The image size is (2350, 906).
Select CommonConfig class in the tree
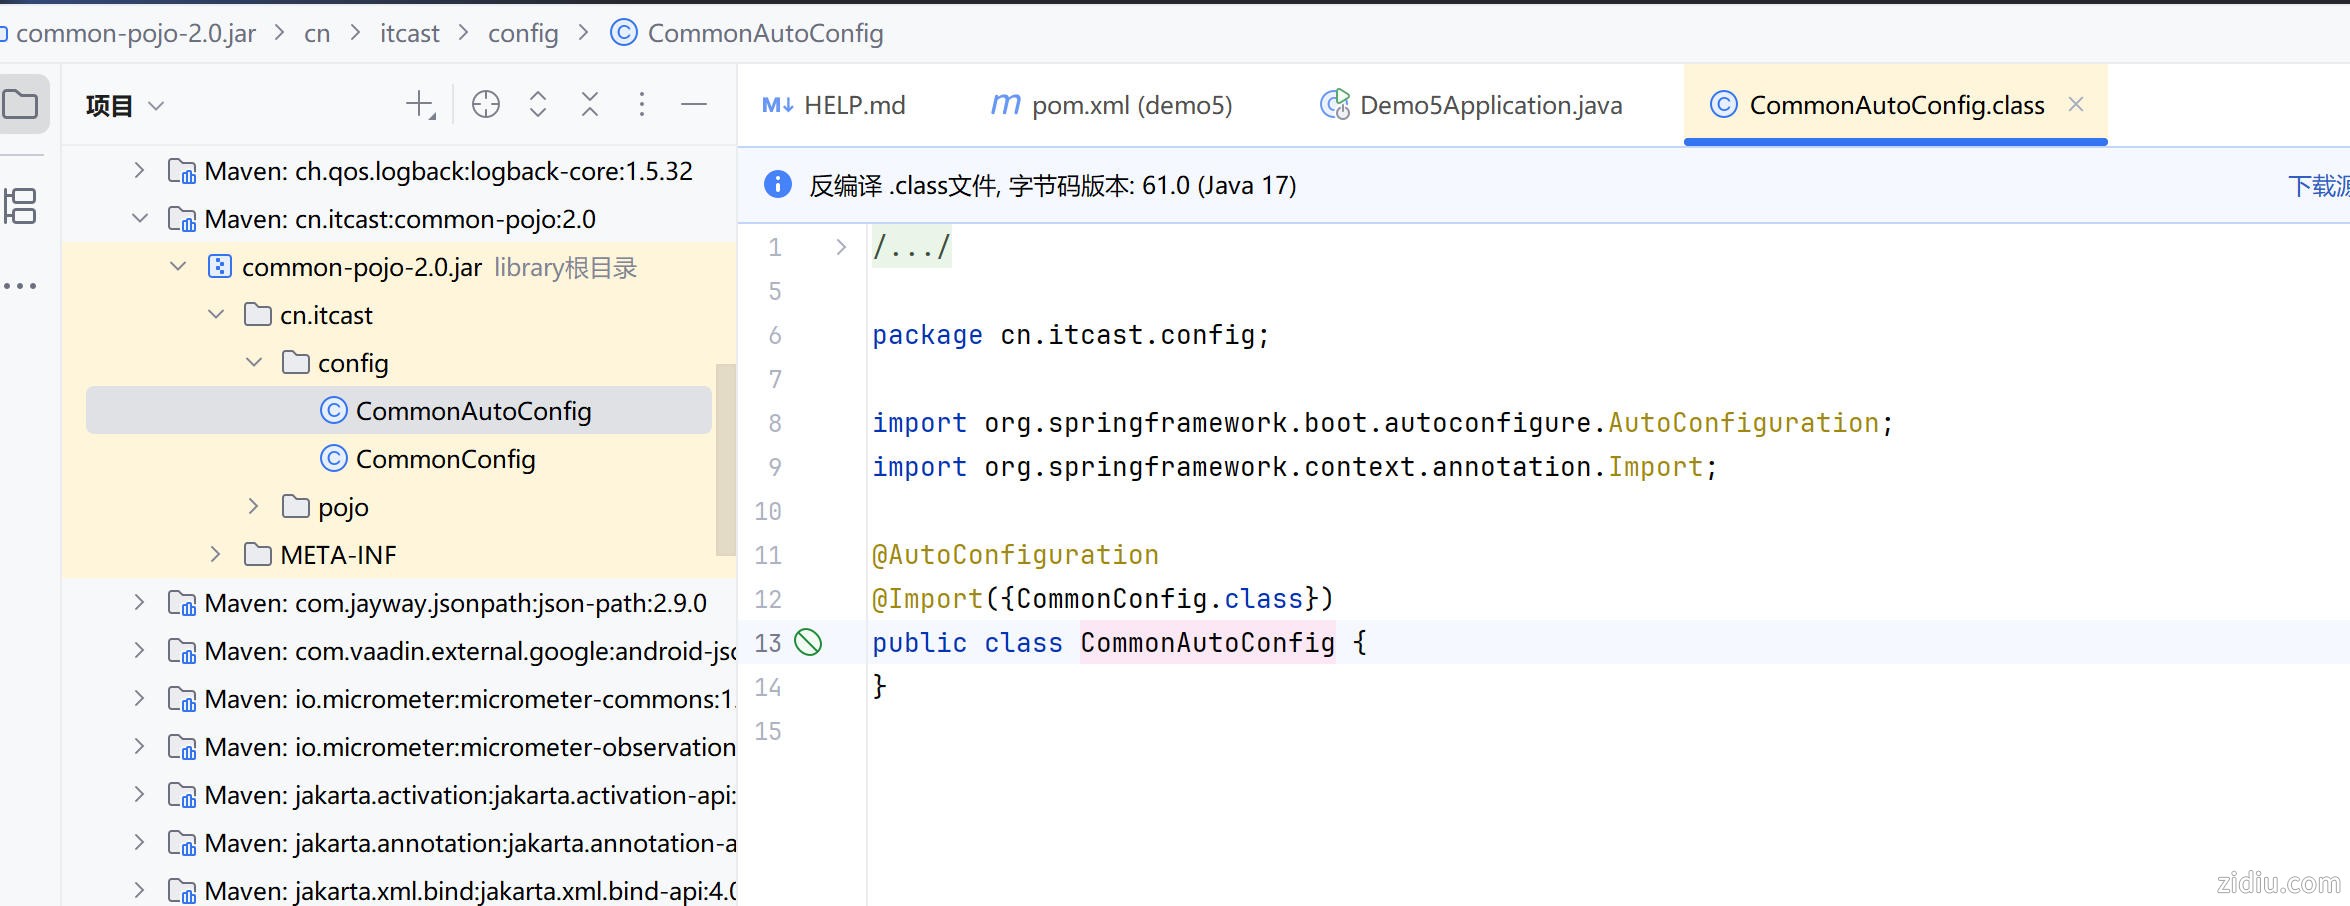[x=445, y=459]
